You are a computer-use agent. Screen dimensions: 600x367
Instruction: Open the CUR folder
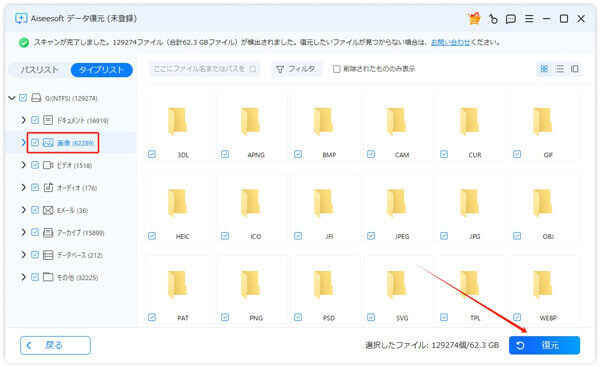click(470, 122)
